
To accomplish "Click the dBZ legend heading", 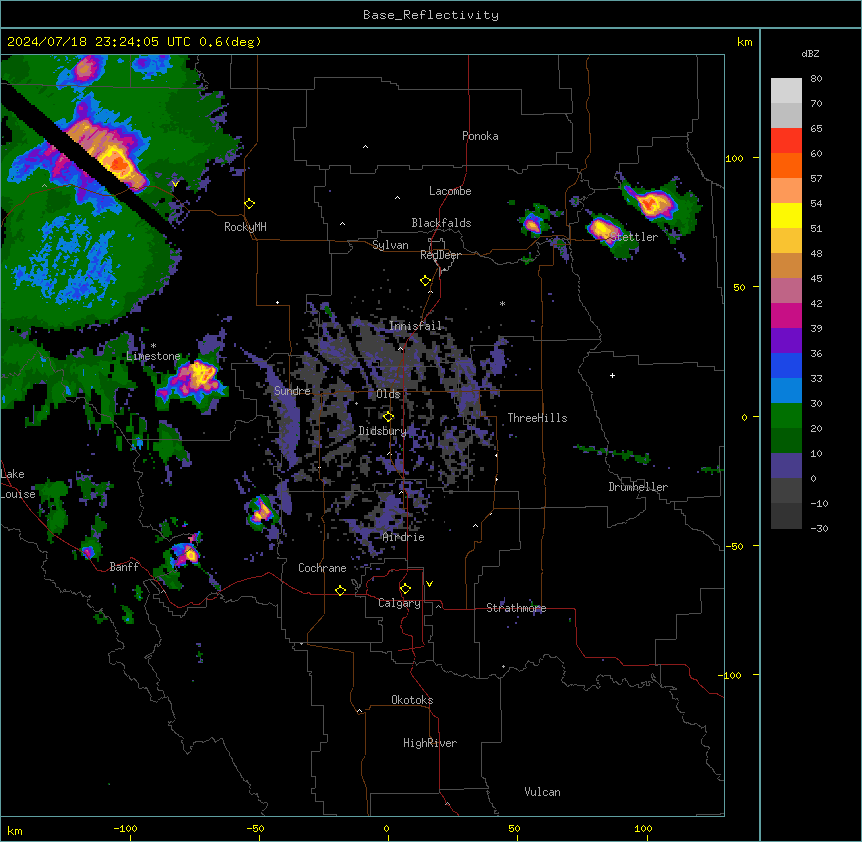I will click(x=810, y=53).
